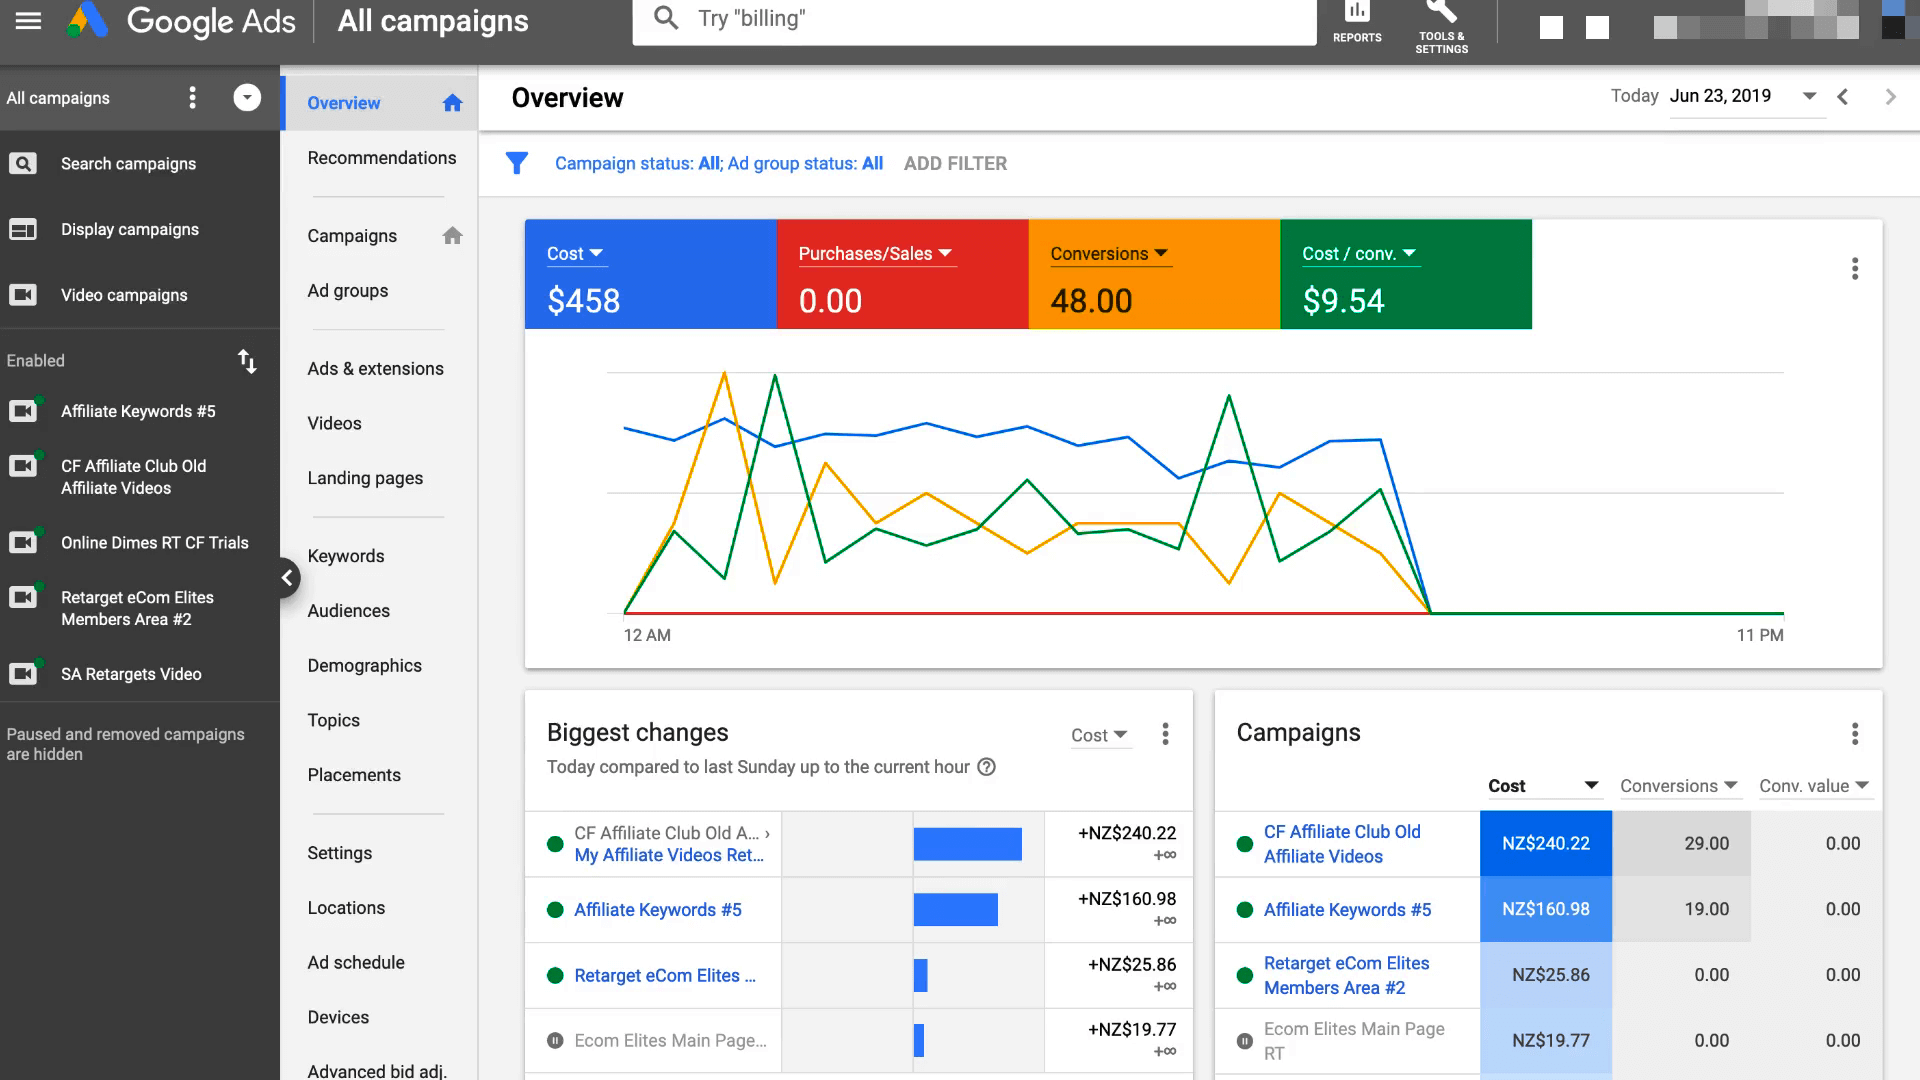This screenshot has width=1920, height=1080.
Task: Open My Affiliate Videos Ret... link
Action: 669,855
